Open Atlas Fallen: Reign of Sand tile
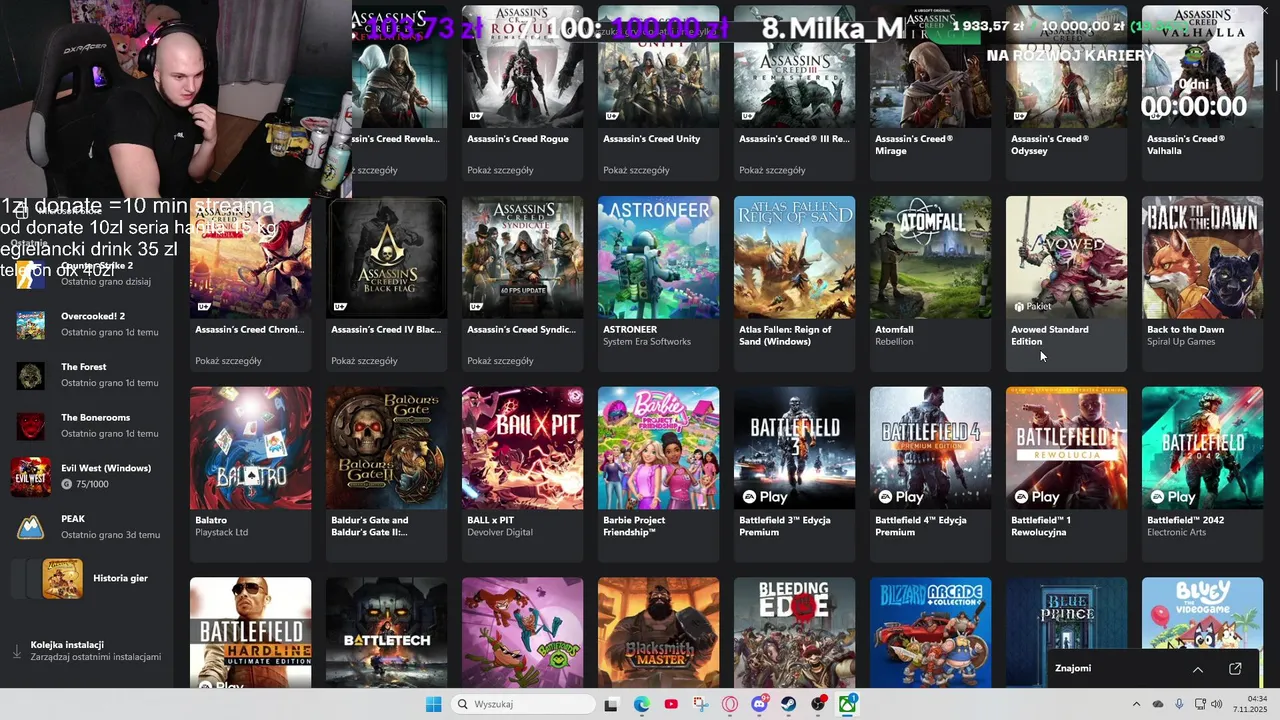Image resolution: width=1280 pixels, height=720 pixels. pyautogui.click(x=794, y=284)
